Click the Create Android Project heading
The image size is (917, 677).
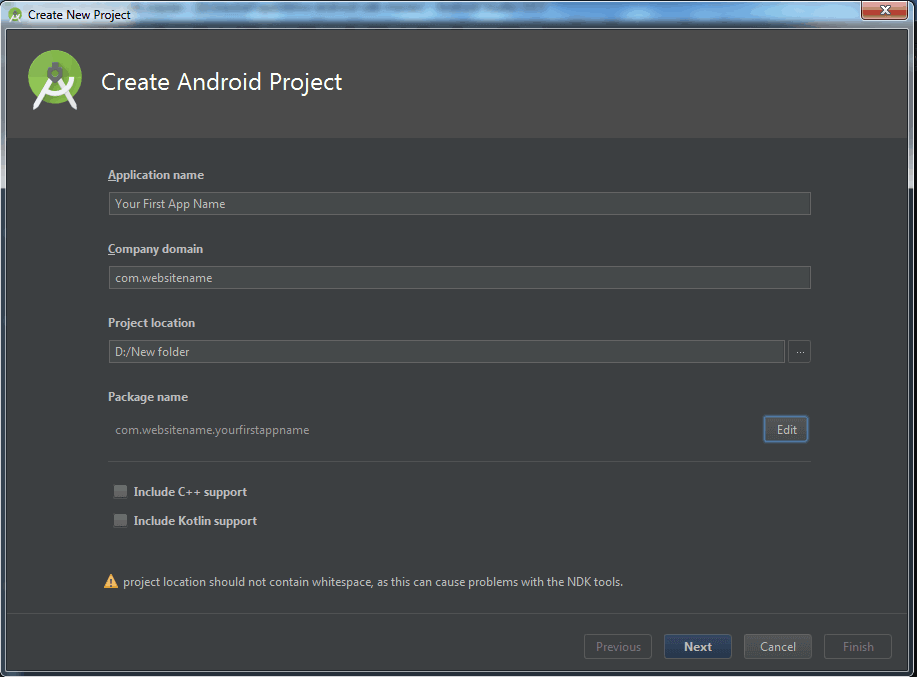pos(222,82)
